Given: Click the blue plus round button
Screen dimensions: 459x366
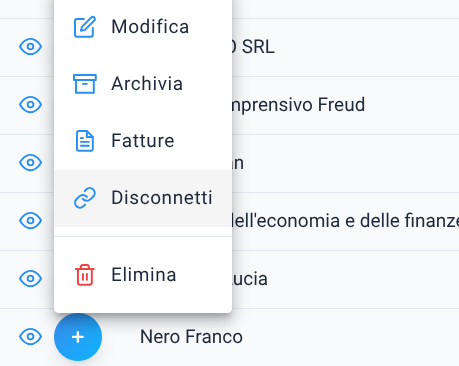Looking at the screenshot, I should [x=78, y=337].
